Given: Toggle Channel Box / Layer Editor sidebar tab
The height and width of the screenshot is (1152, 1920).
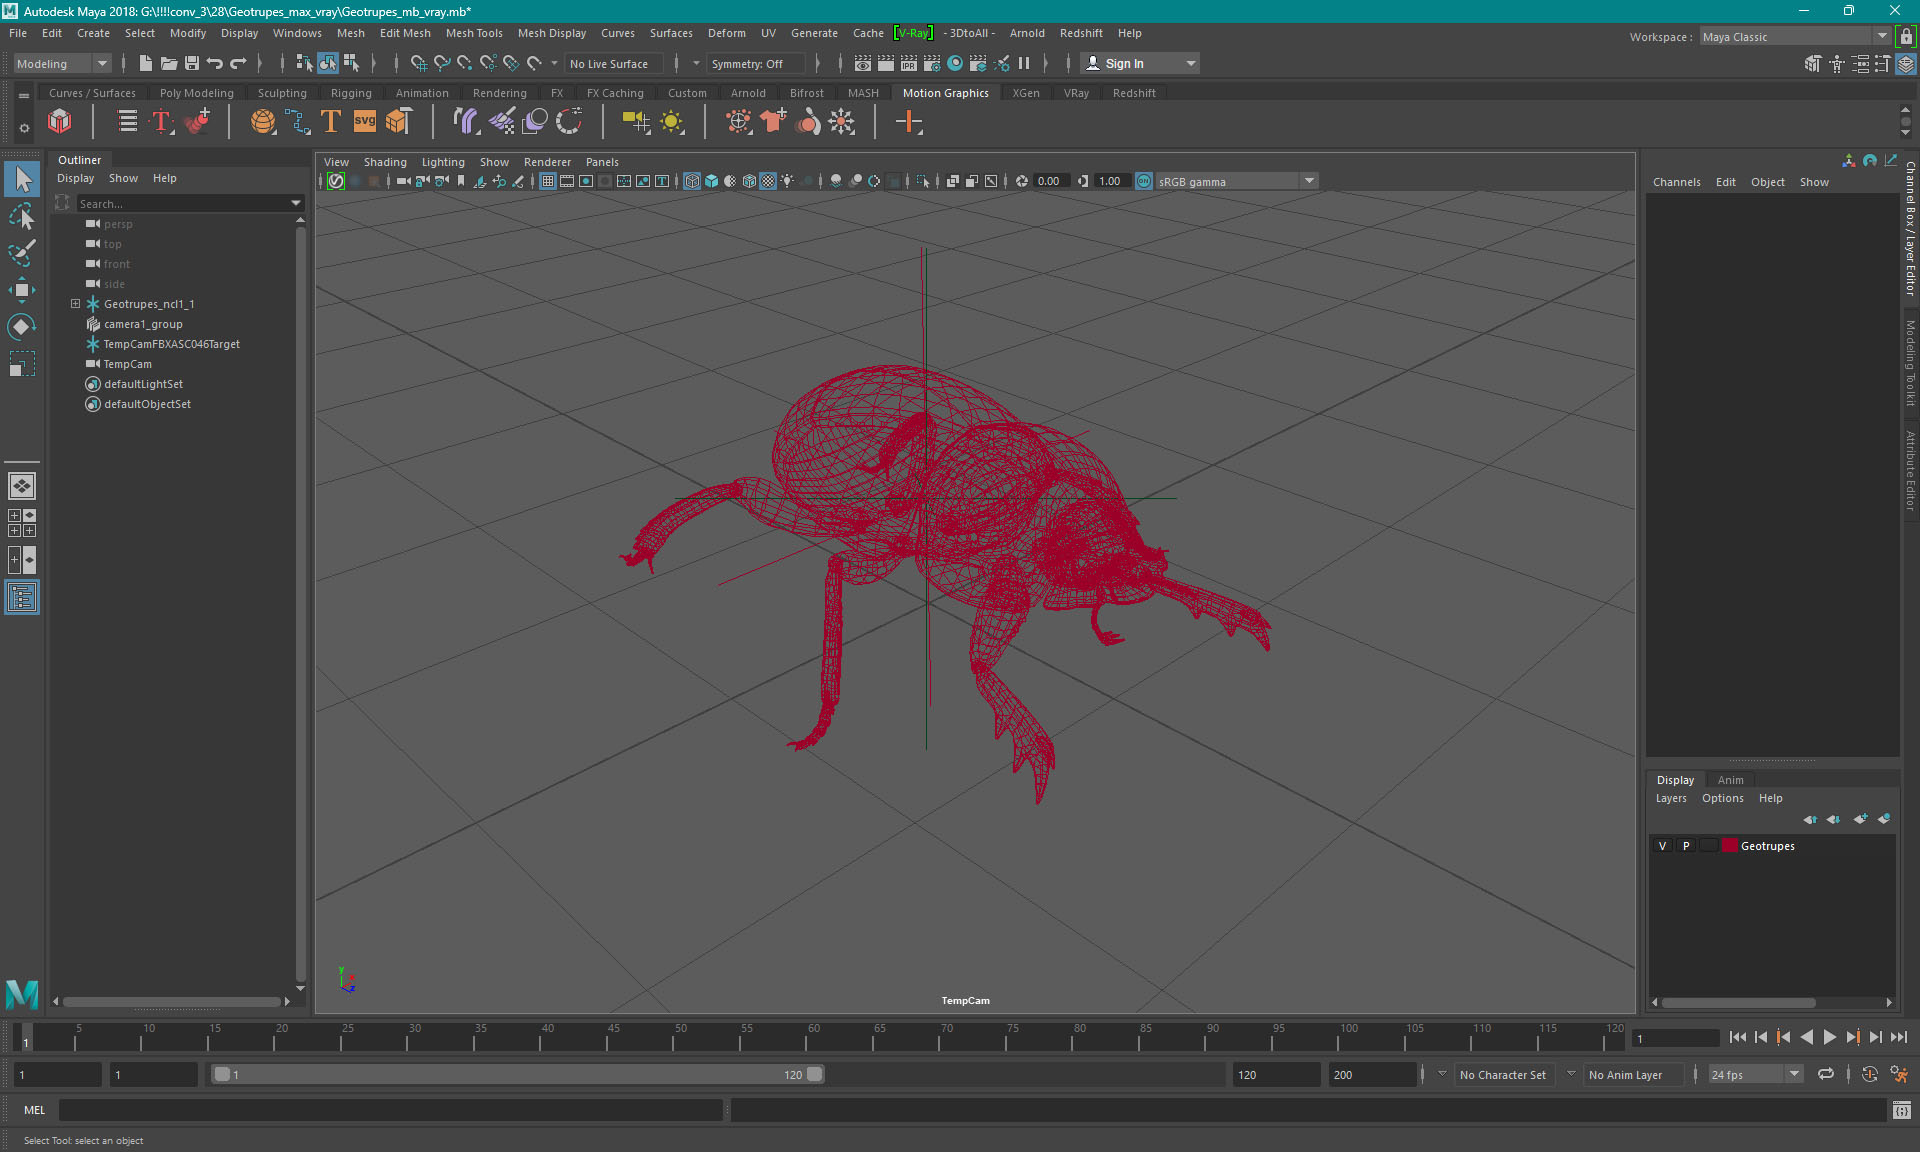Looking at the screenshot, I should 1910,228.
